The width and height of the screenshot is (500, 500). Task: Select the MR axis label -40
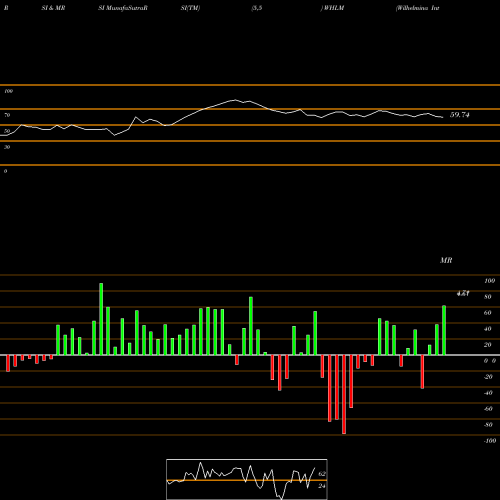pos(488,393)
